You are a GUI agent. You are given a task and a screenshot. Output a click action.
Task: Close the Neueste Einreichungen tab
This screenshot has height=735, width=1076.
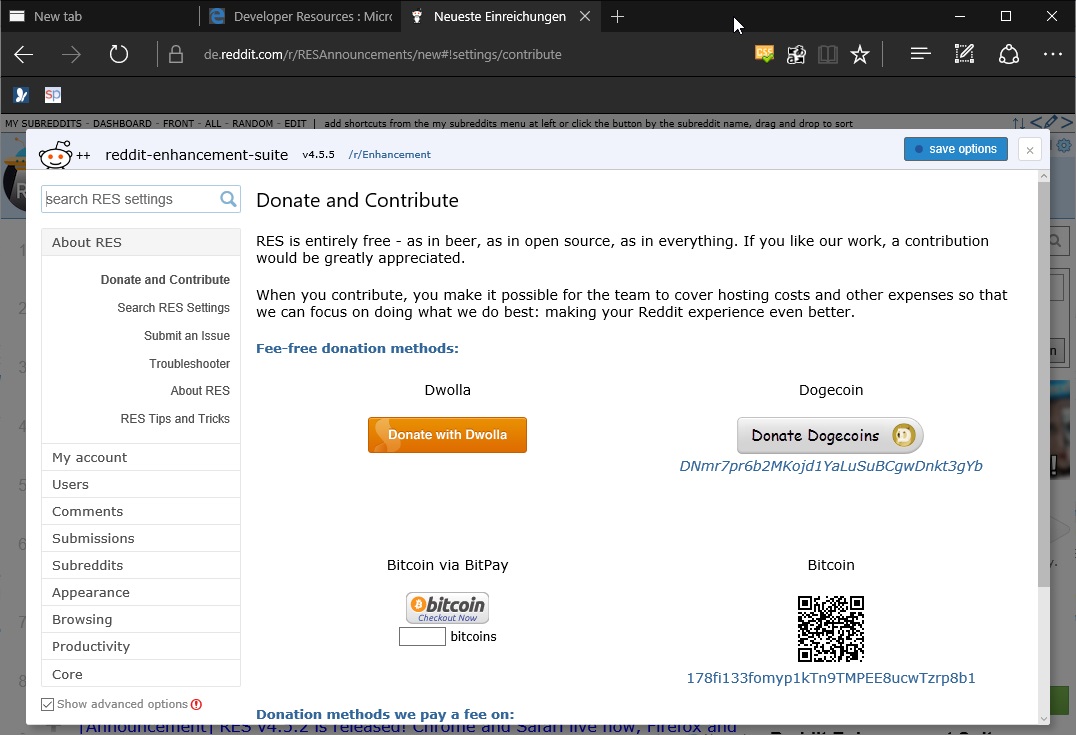pyautogui.click(x=585, y=16)
